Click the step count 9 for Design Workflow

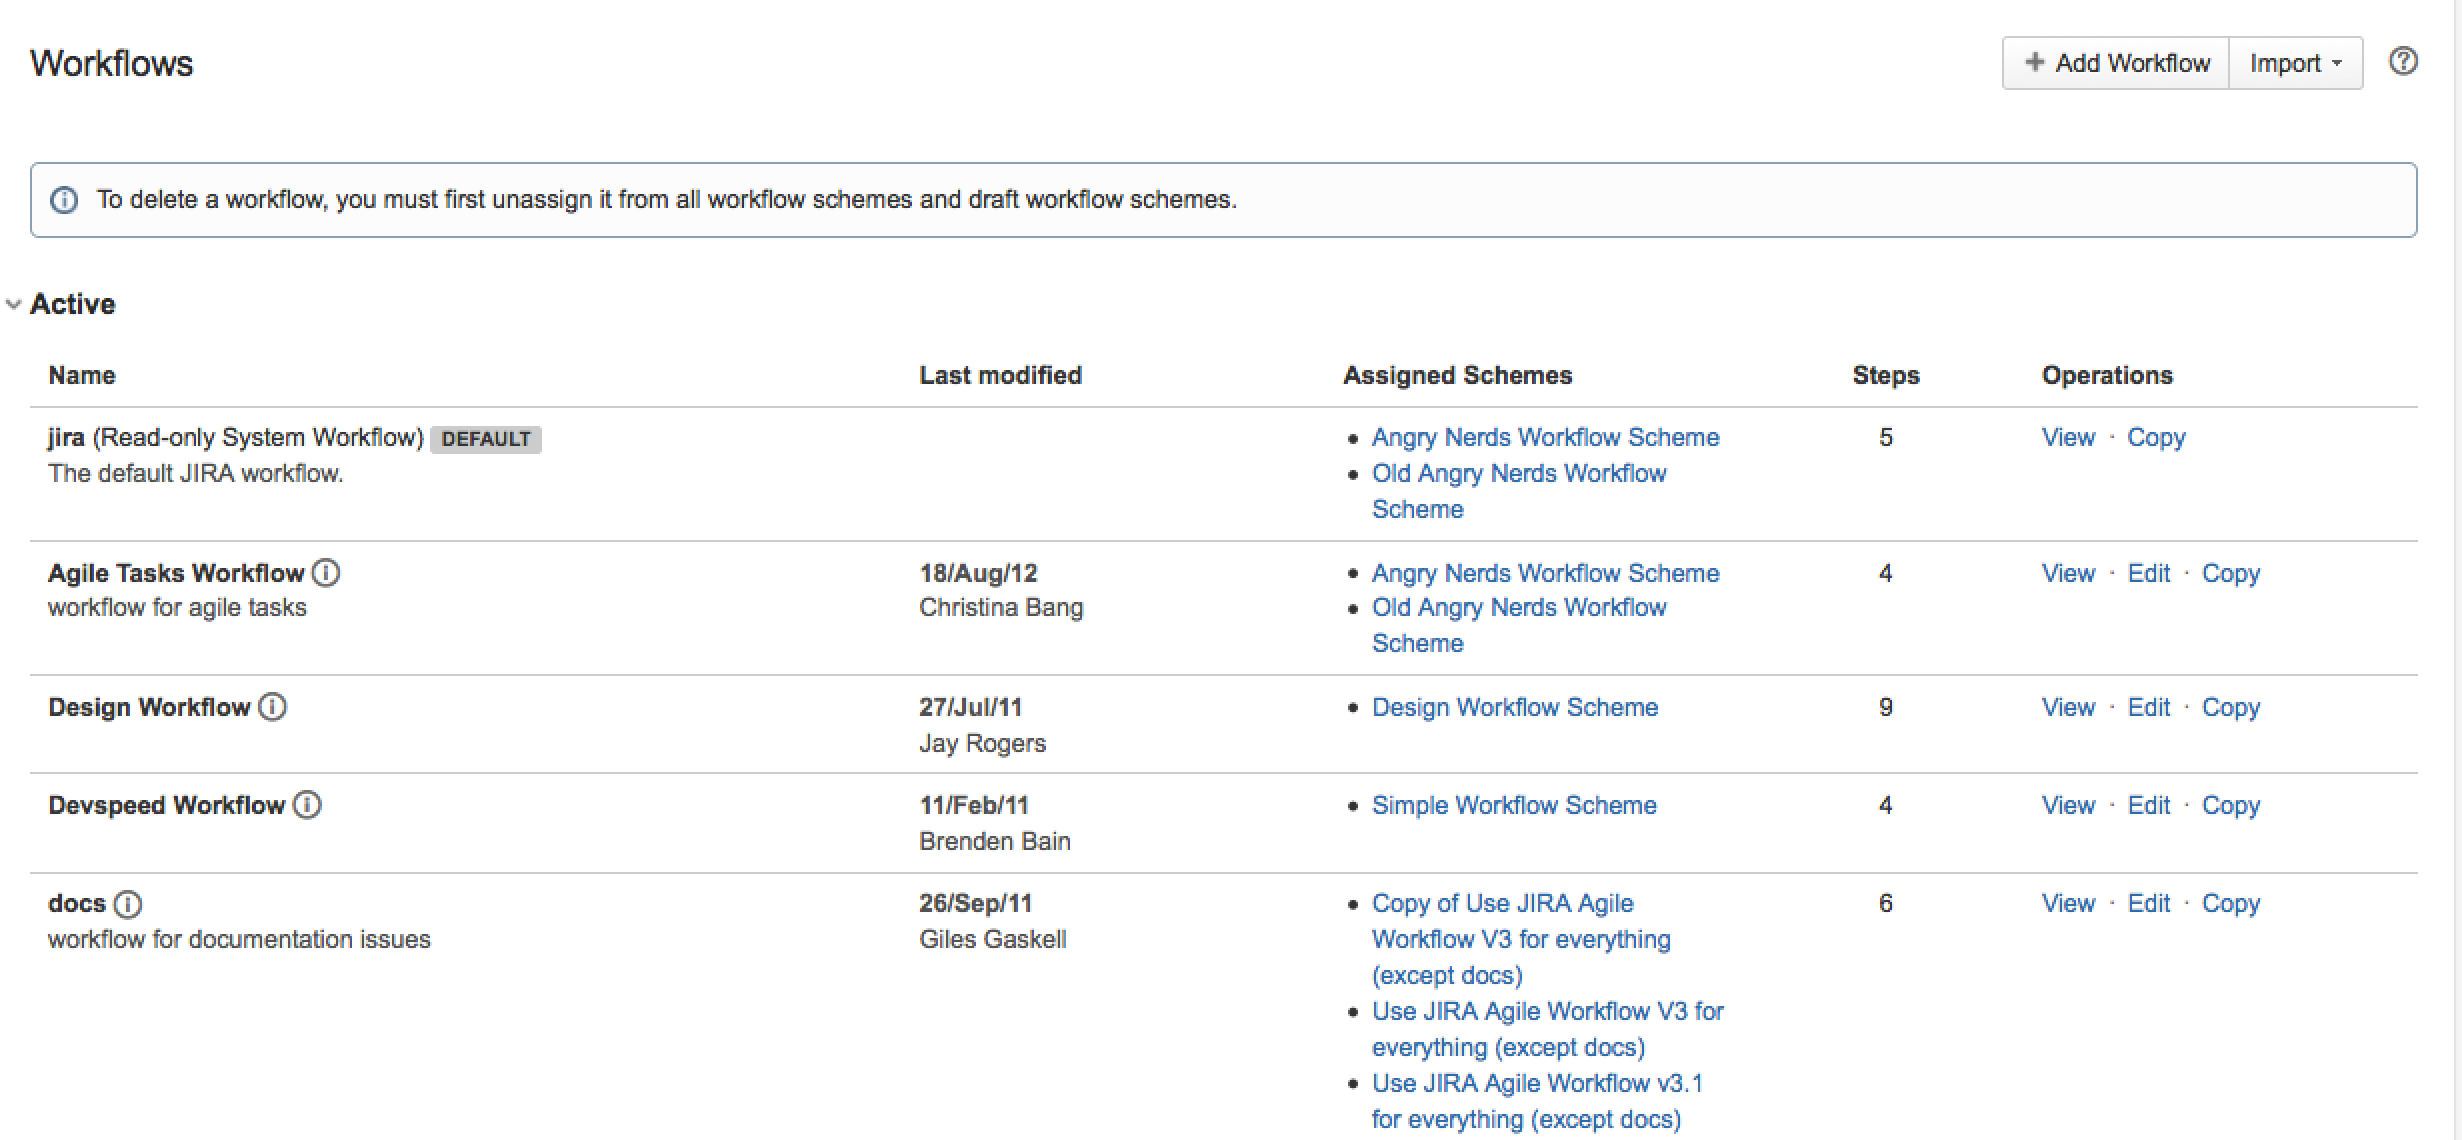pos(1885,707)
